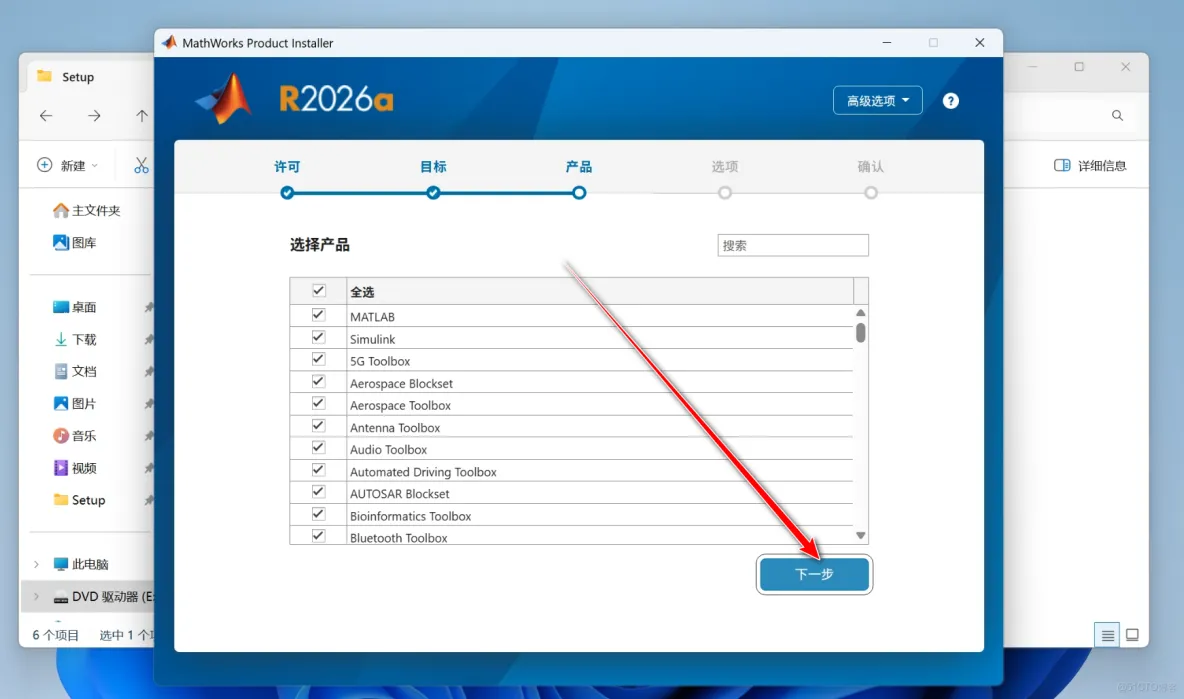
Task: Click the back arrow in Explorer window
Action: coord(46,115)
